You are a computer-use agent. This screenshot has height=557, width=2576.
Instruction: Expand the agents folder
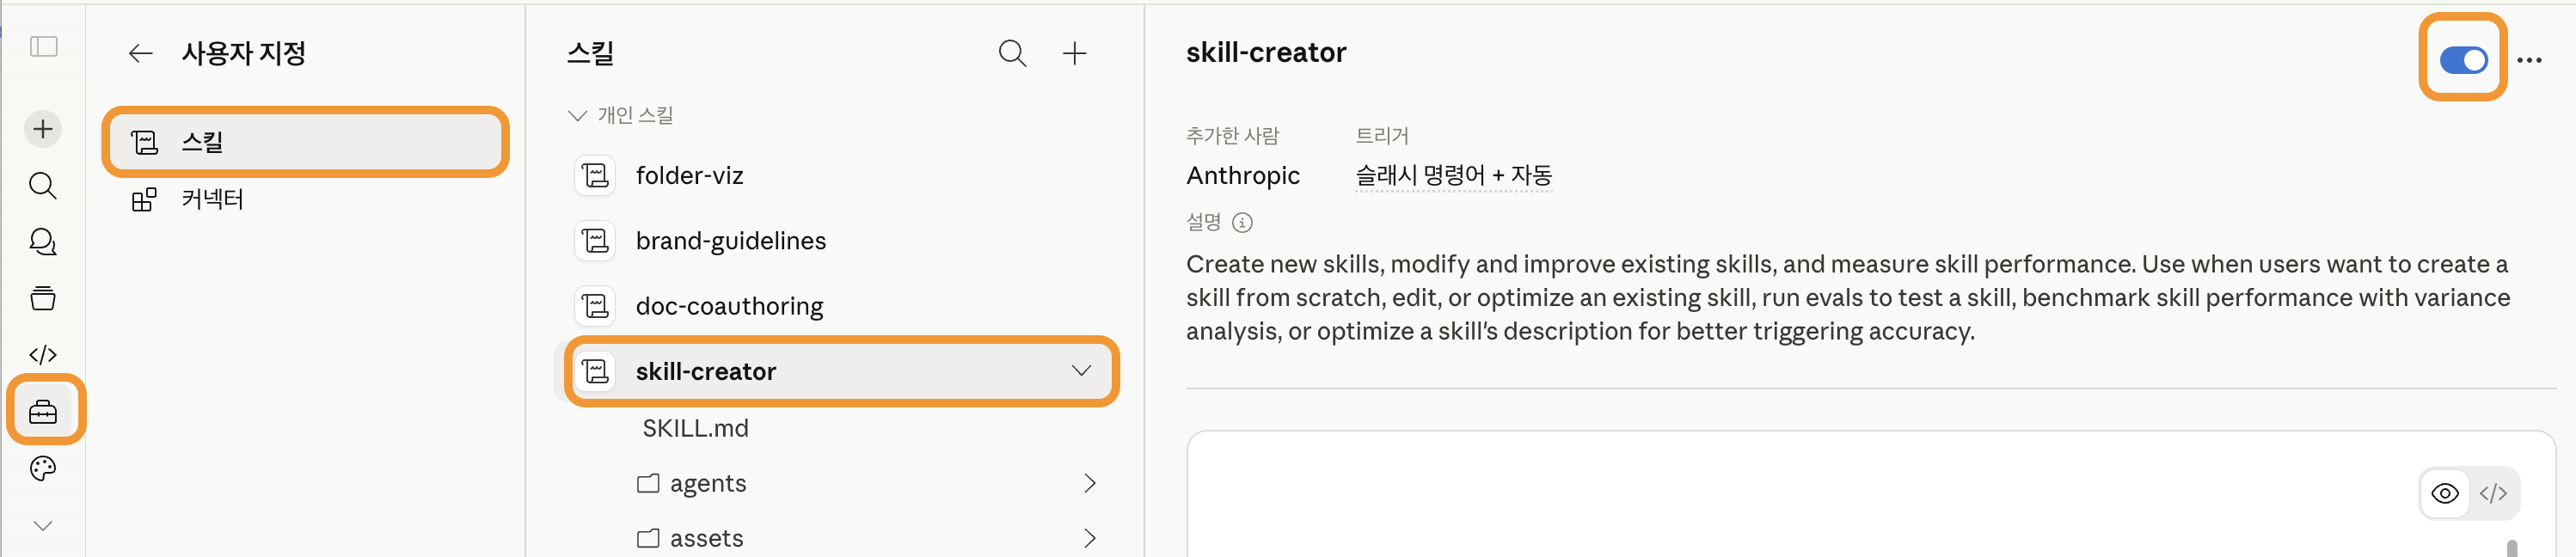(1089, 484)
